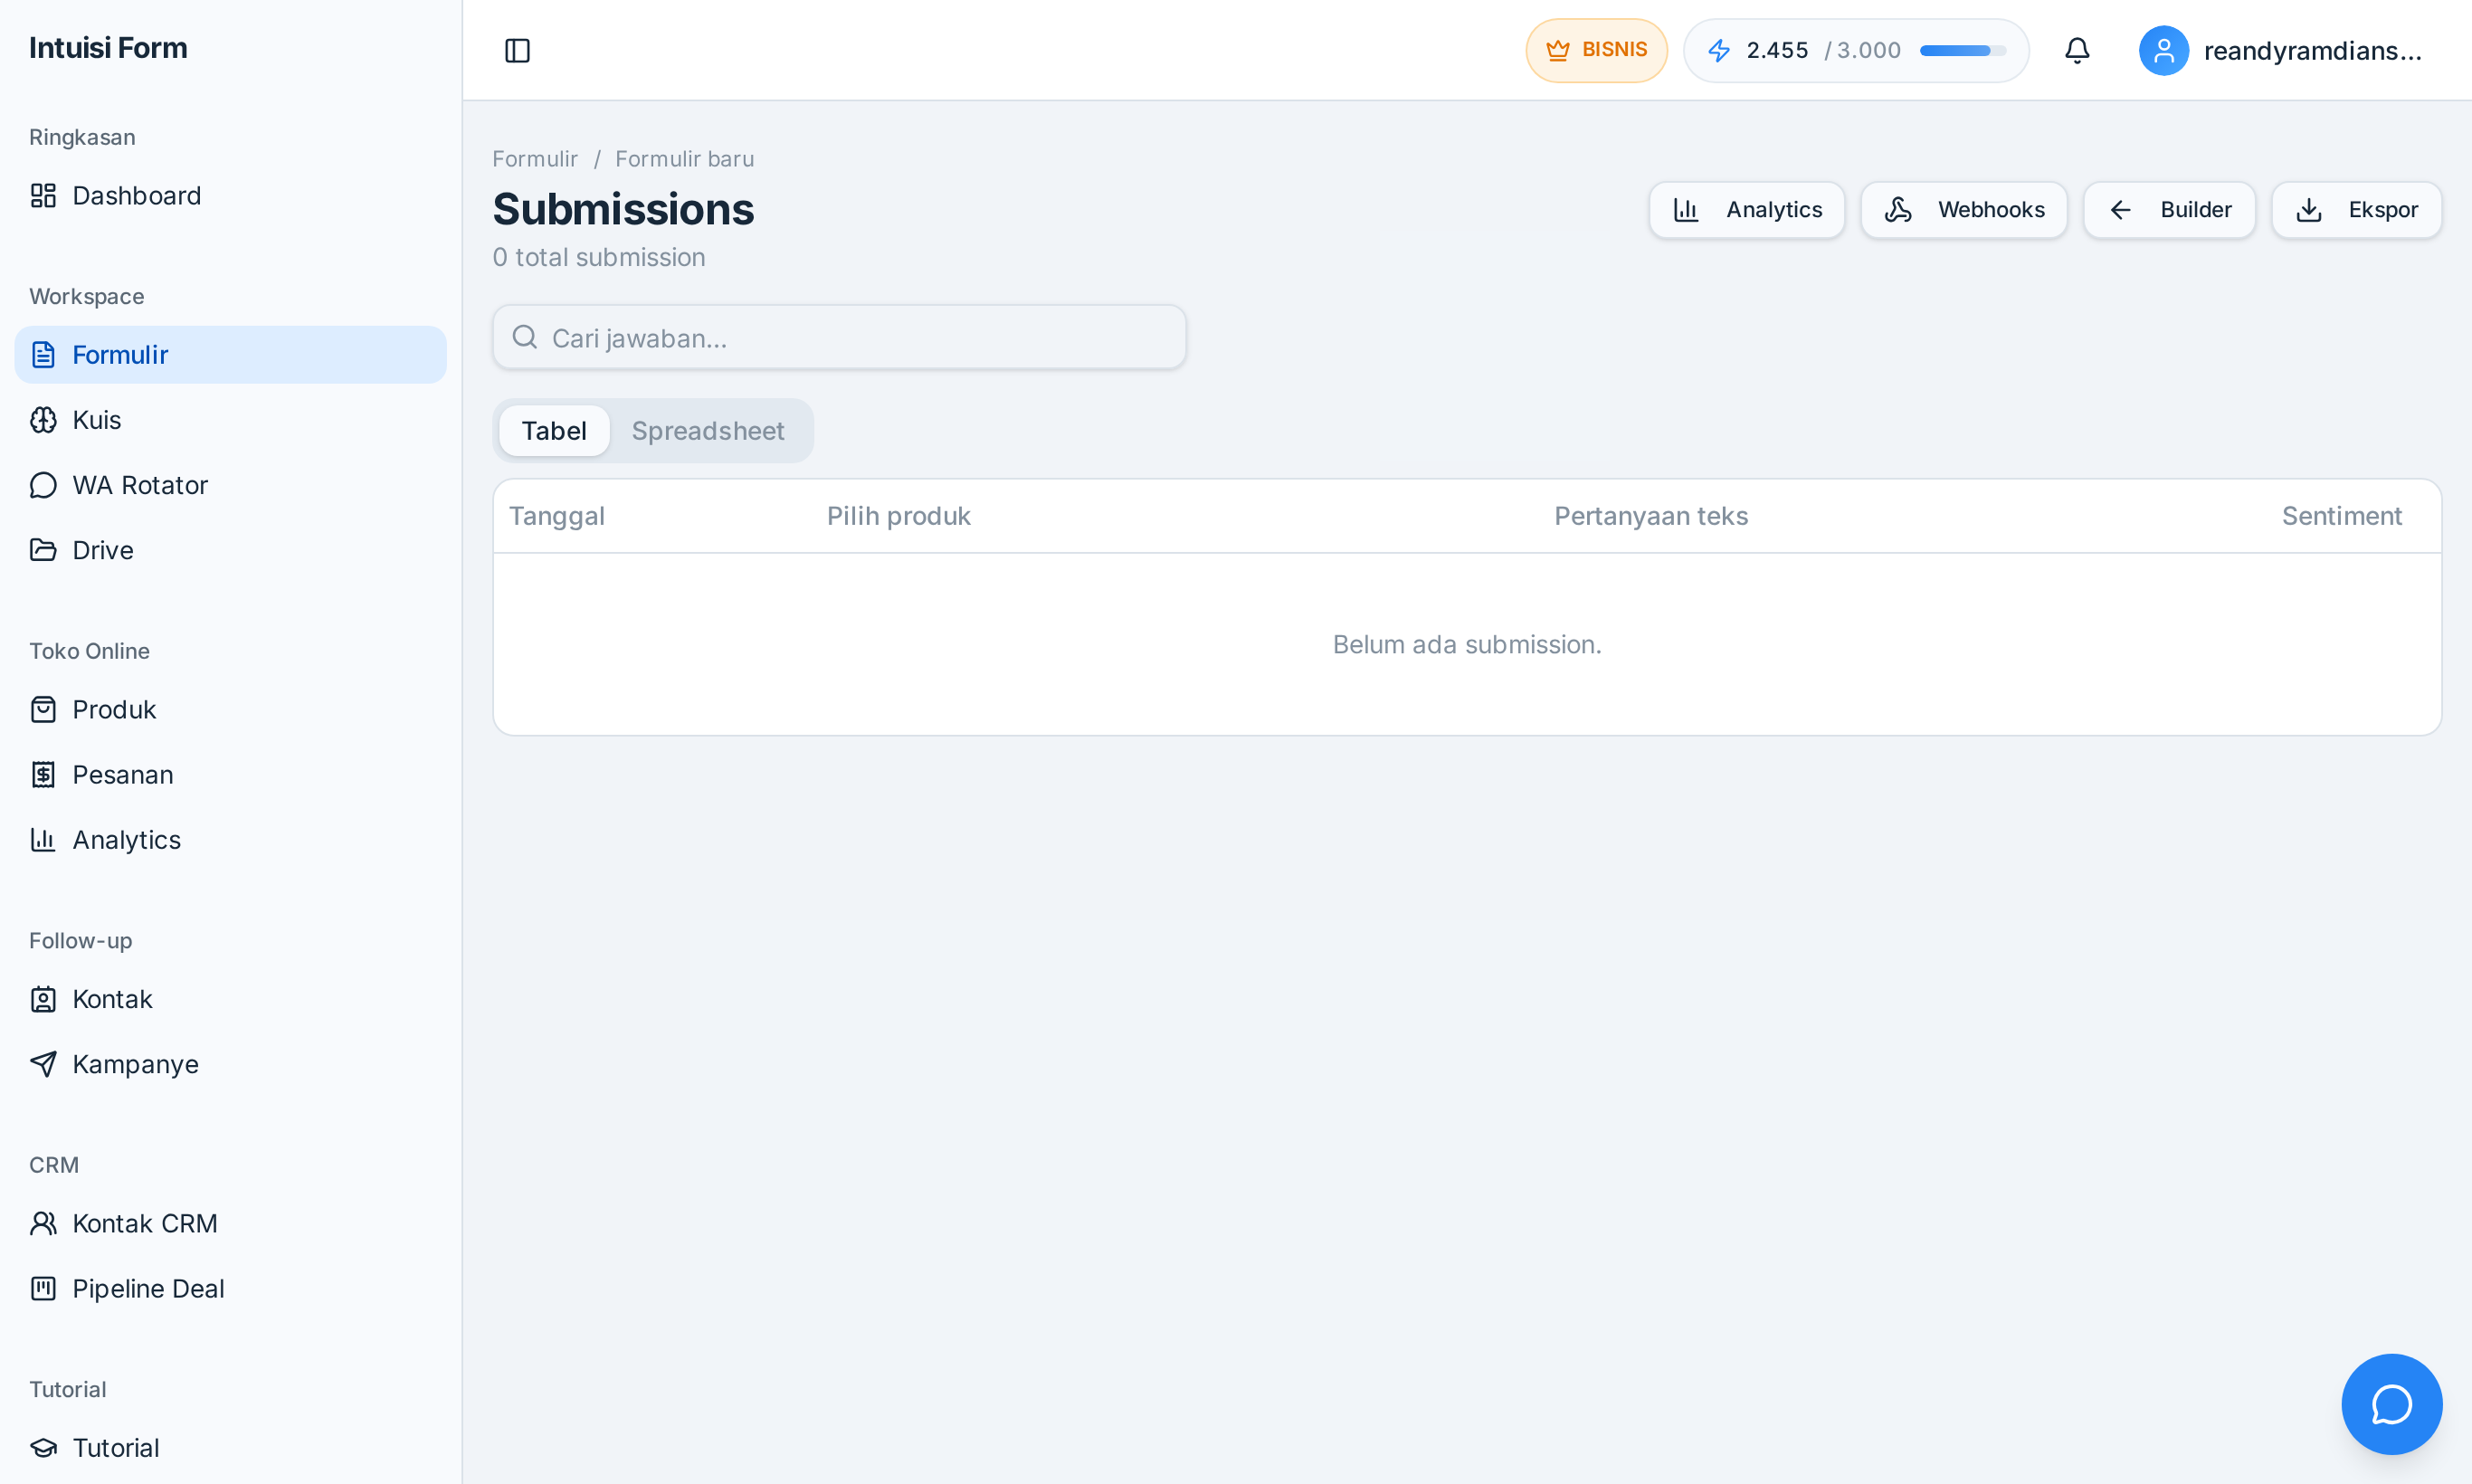Click the Kontak CRM people icon
2472x1484 pixels.
[x=43, y=1223]
